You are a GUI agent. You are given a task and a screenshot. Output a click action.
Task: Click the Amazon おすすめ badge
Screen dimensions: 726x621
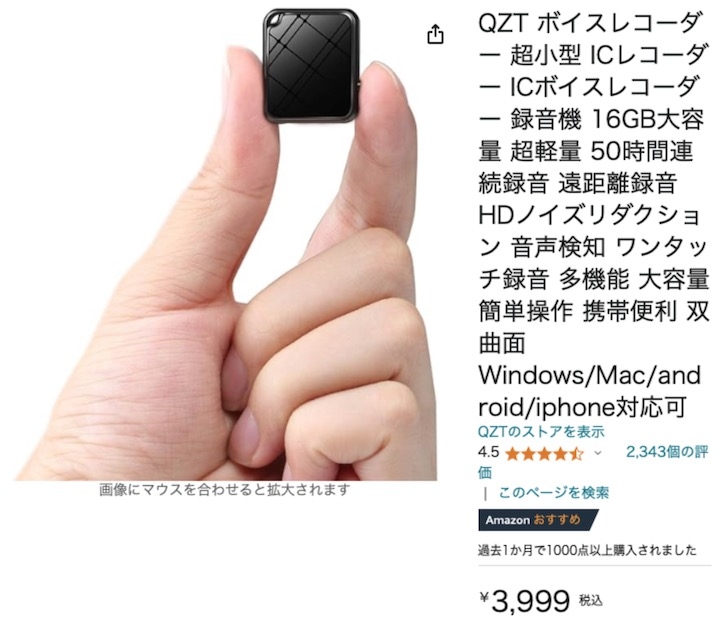(x=538, y=520)
